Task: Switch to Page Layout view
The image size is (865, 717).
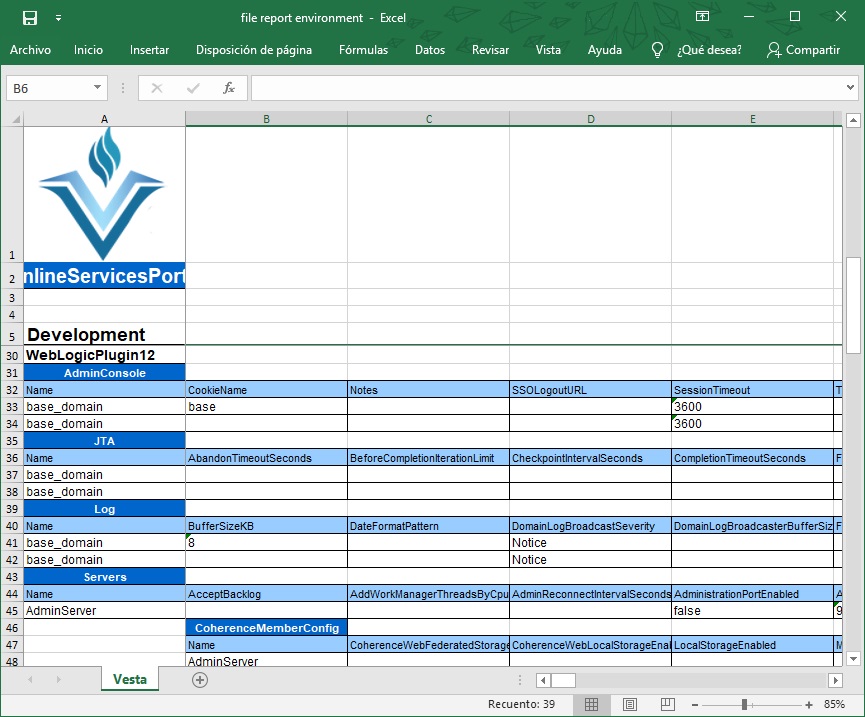Action: click(630, 703)
